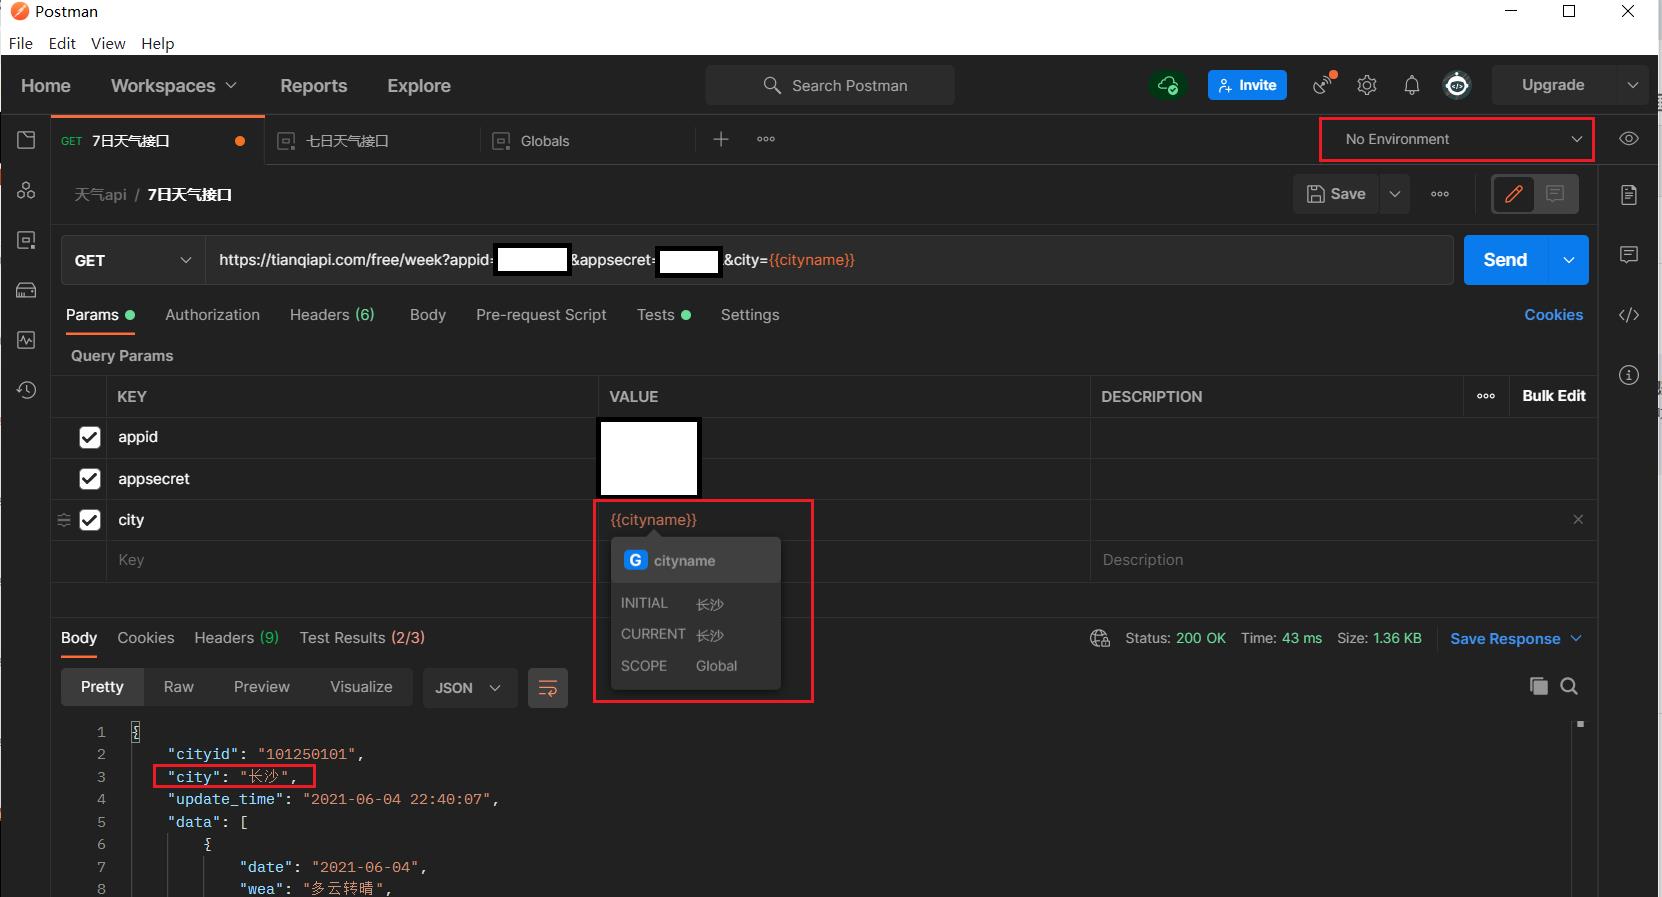Open APIs icon in left sidebar

coord(26,190)
